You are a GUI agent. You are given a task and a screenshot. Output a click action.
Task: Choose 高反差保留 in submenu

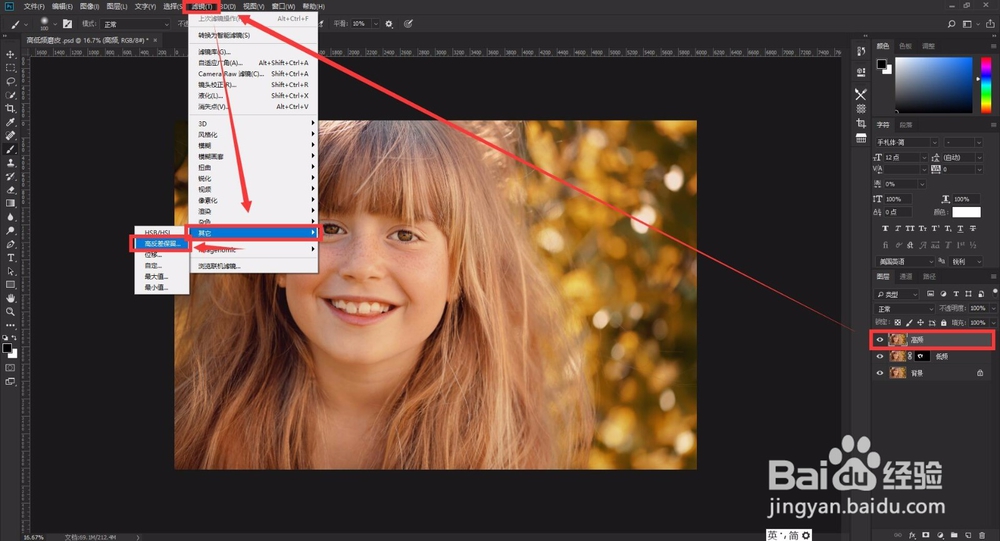(162, 244)
